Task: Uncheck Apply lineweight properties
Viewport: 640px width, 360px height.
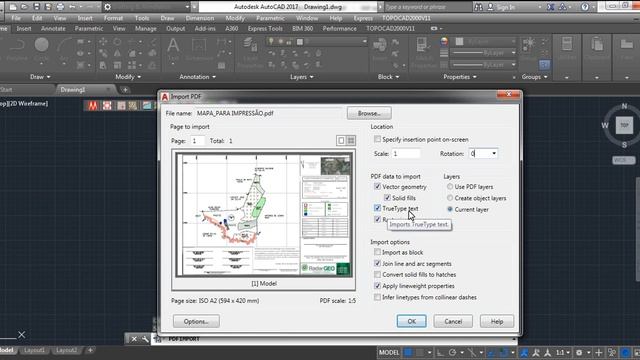Action: pos(378,286)
